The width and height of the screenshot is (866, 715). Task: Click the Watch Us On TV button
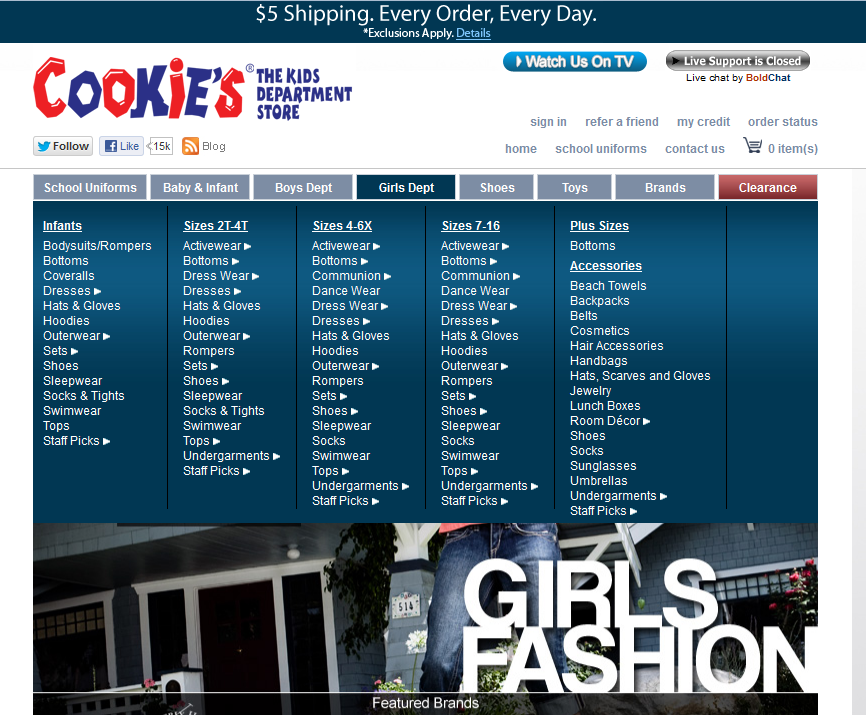click(x=574, y=61)
